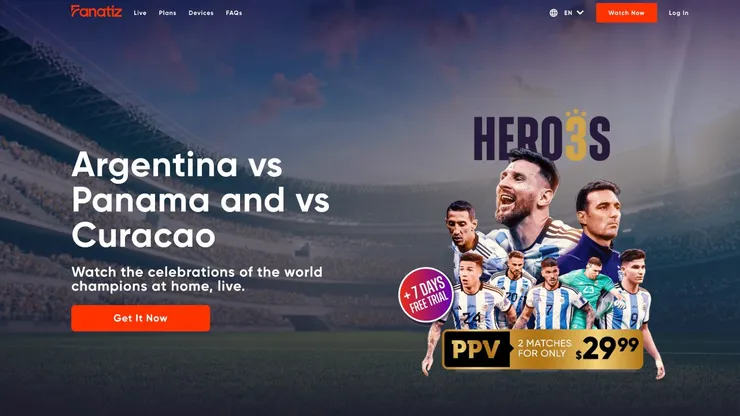Click the gold PPV badge

coord(476,349)
